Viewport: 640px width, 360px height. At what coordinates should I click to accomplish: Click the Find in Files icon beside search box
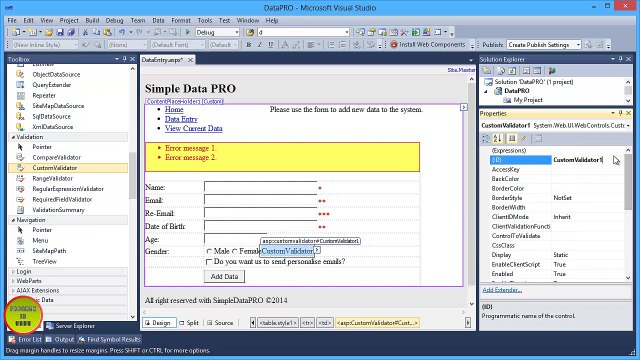pyautogui.click(x=250, y=32)
